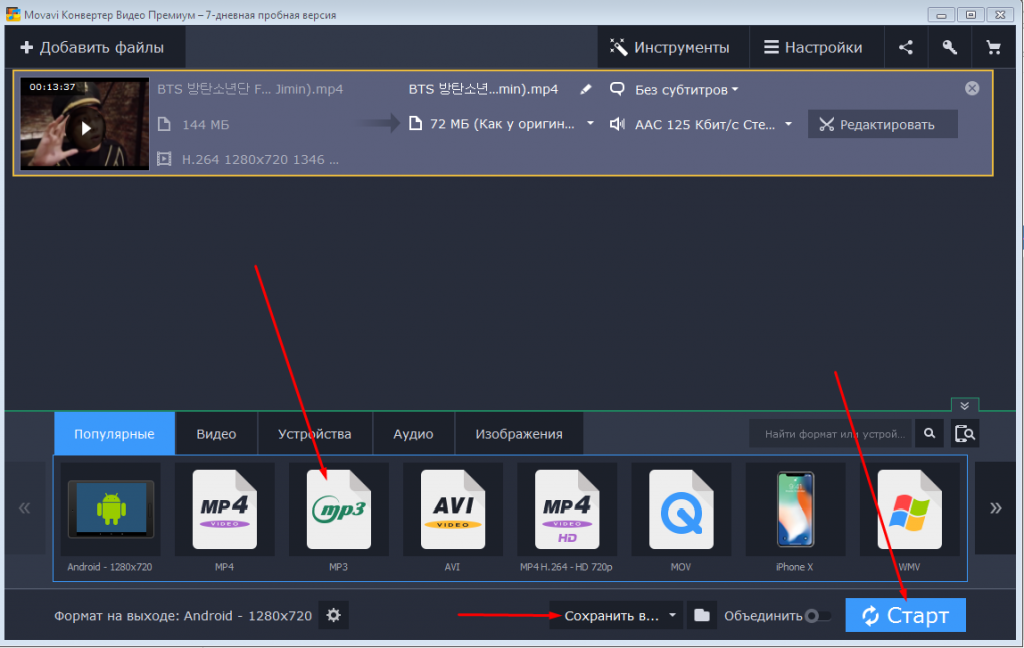The image size is (1024, 648).
Task: Click the share icon in top toolbar
Action: (x=906, y=48)
